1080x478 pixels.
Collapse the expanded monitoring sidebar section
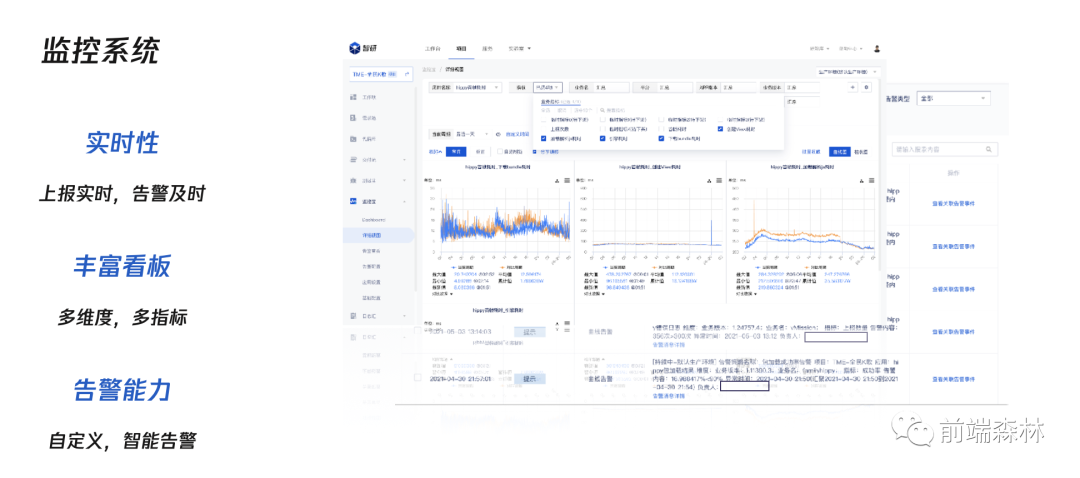(404, 201)
